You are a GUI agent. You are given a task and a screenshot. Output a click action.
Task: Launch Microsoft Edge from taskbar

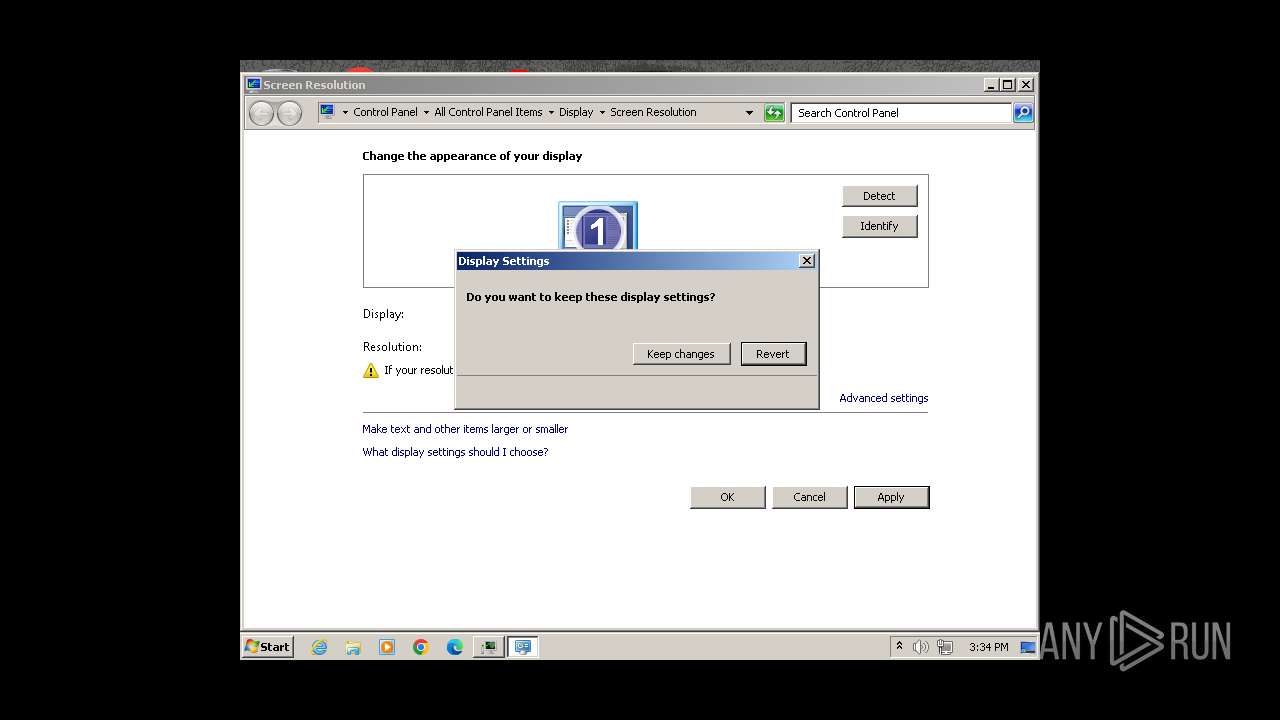tap(455, 647)
